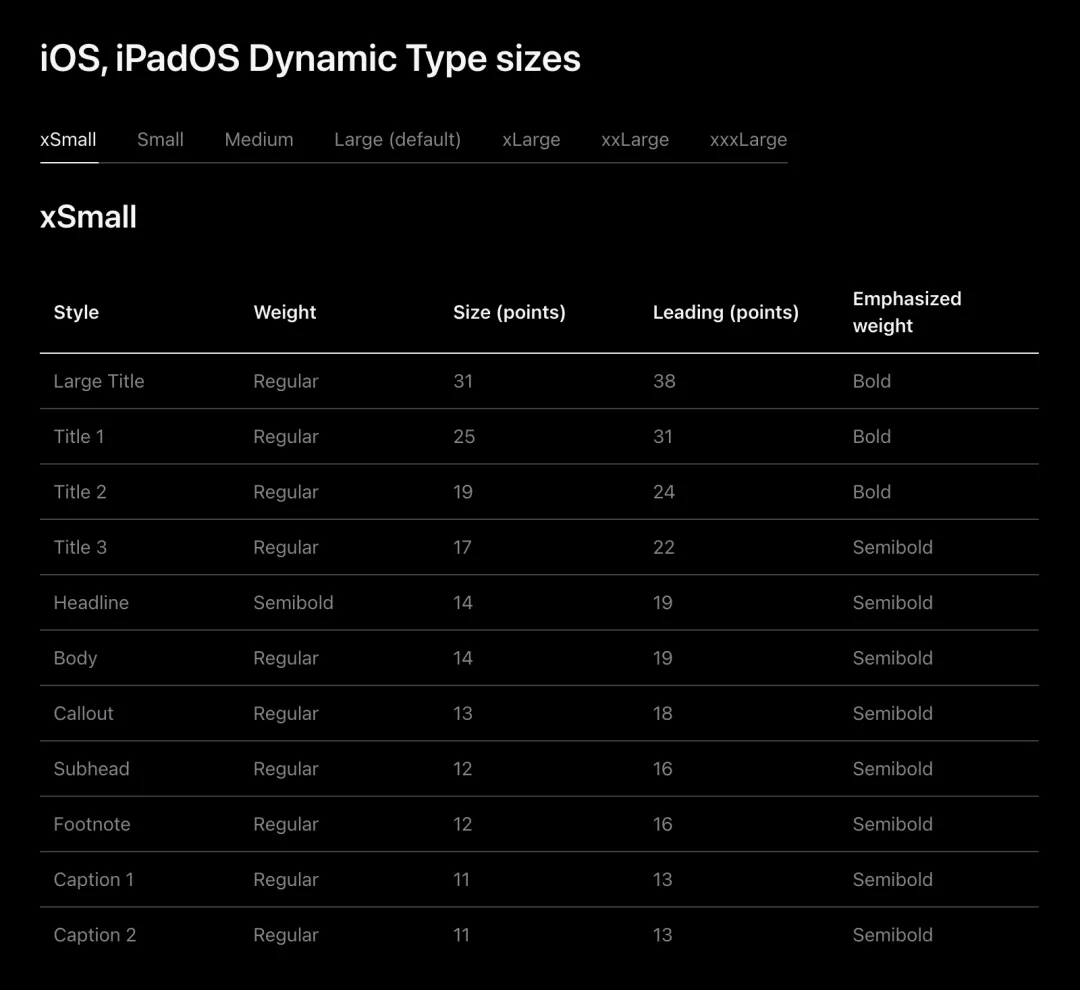
Task: Click the Style column header
Action: [76, 312]
